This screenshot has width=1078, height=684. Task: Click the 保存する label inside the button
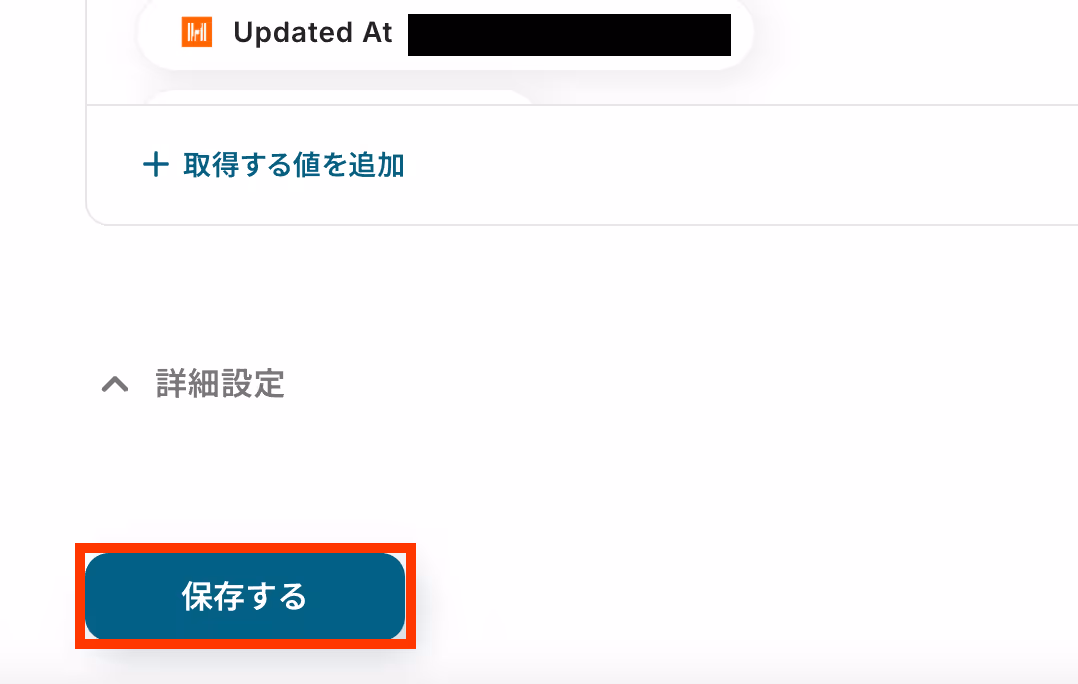point(244,596)
